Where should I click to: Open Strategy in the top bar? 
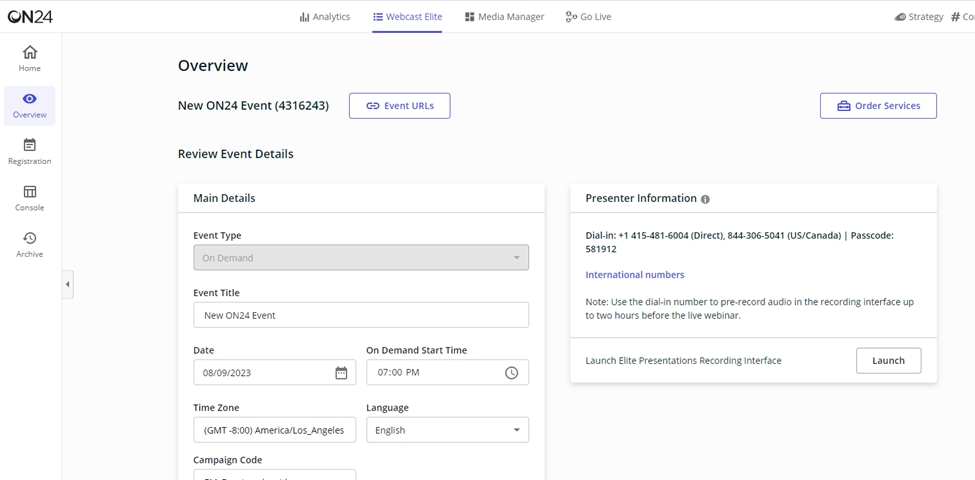pyautogui.click(x=918, y=17)
